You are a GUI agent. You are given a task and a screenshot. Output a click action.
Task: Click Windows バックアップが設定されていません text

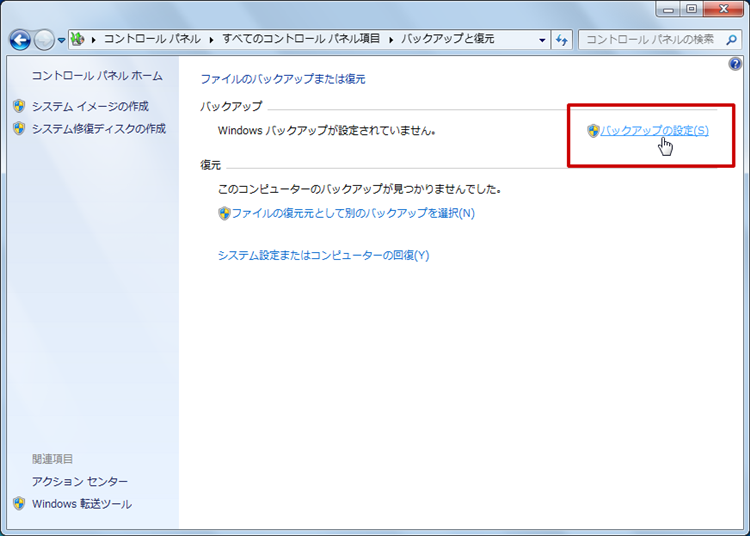[x=326, y=131]
